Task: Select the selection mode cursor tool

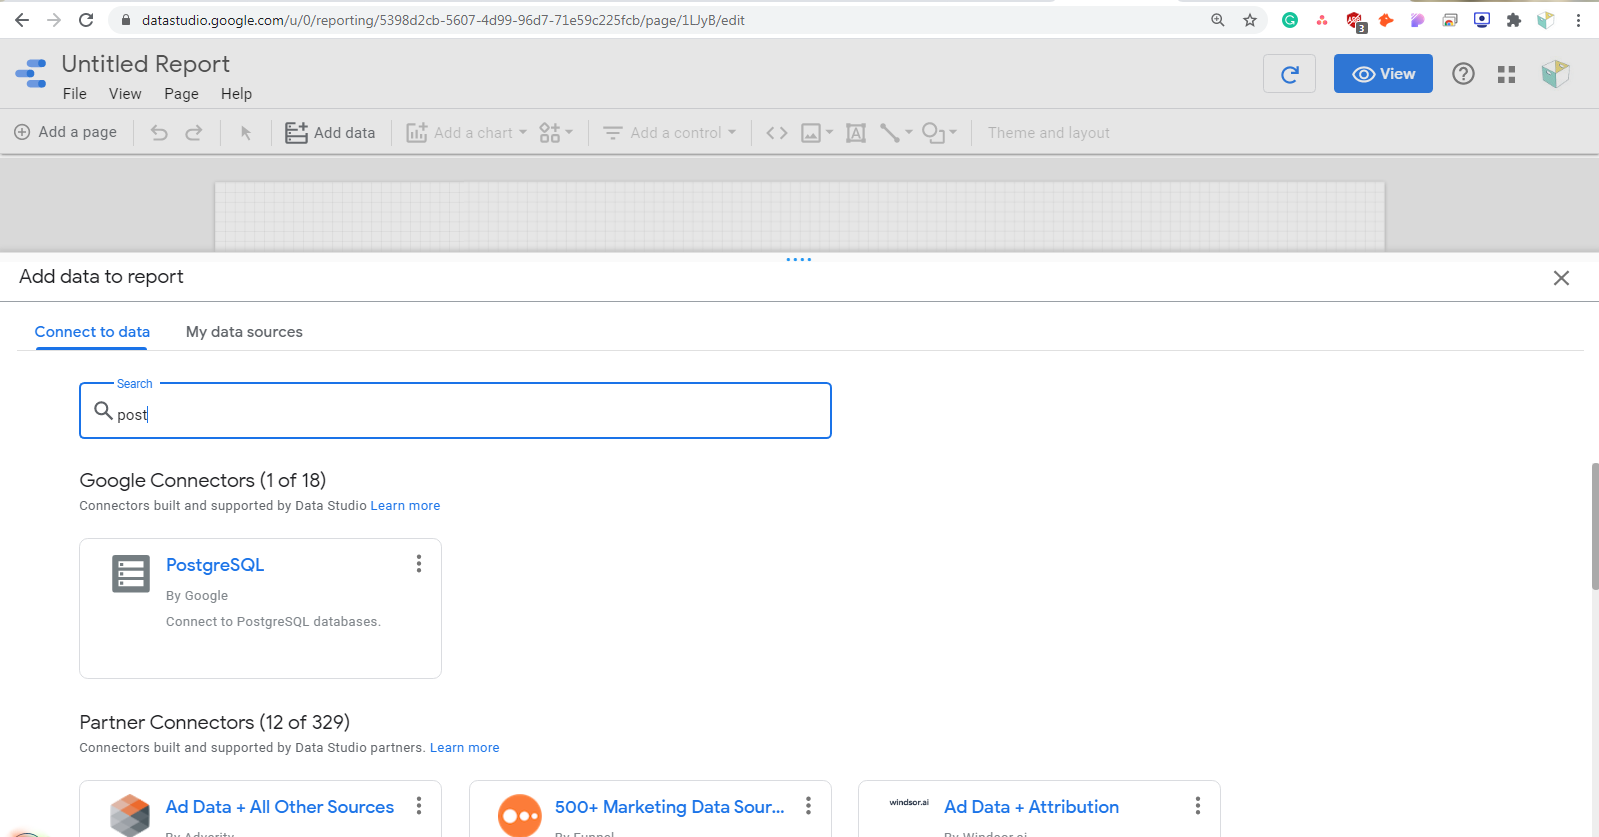Action: [246, 133]
